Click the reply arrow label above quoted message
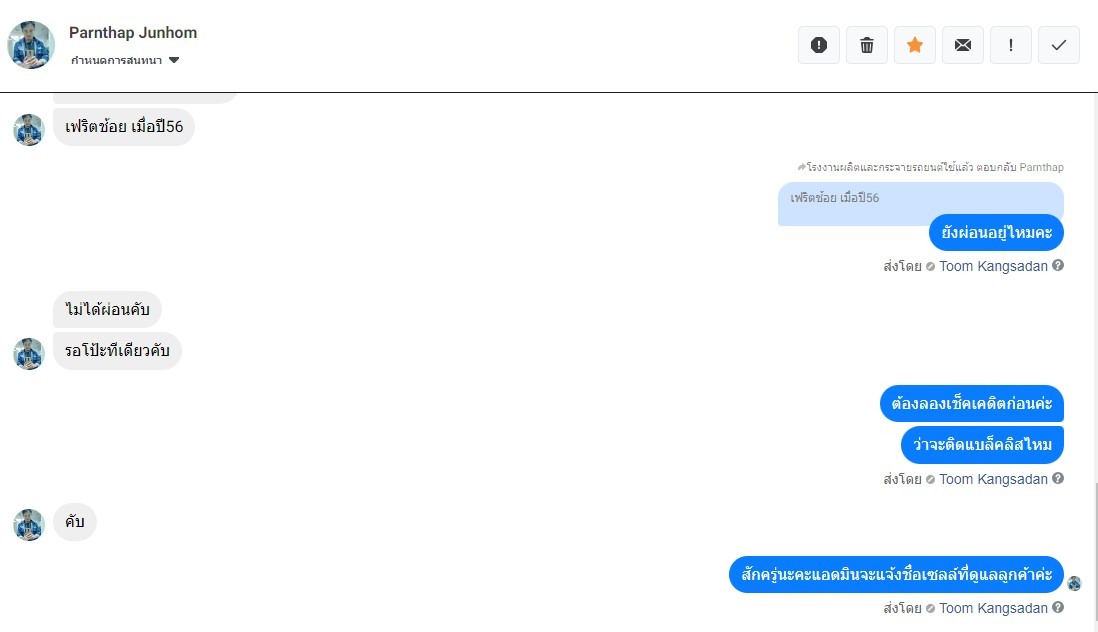 931,167
